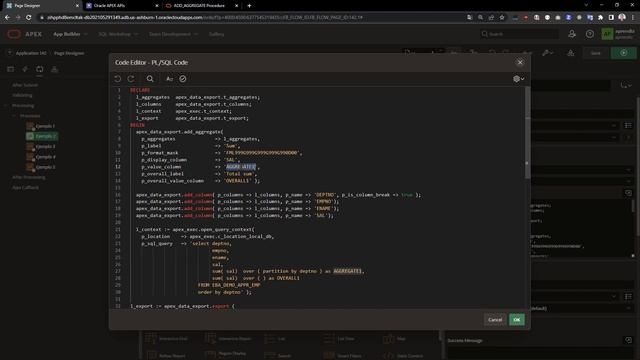Viewport: 640px width, 360px height.
Task: Select the After Processing tree node
Action: tap(29, 178)
